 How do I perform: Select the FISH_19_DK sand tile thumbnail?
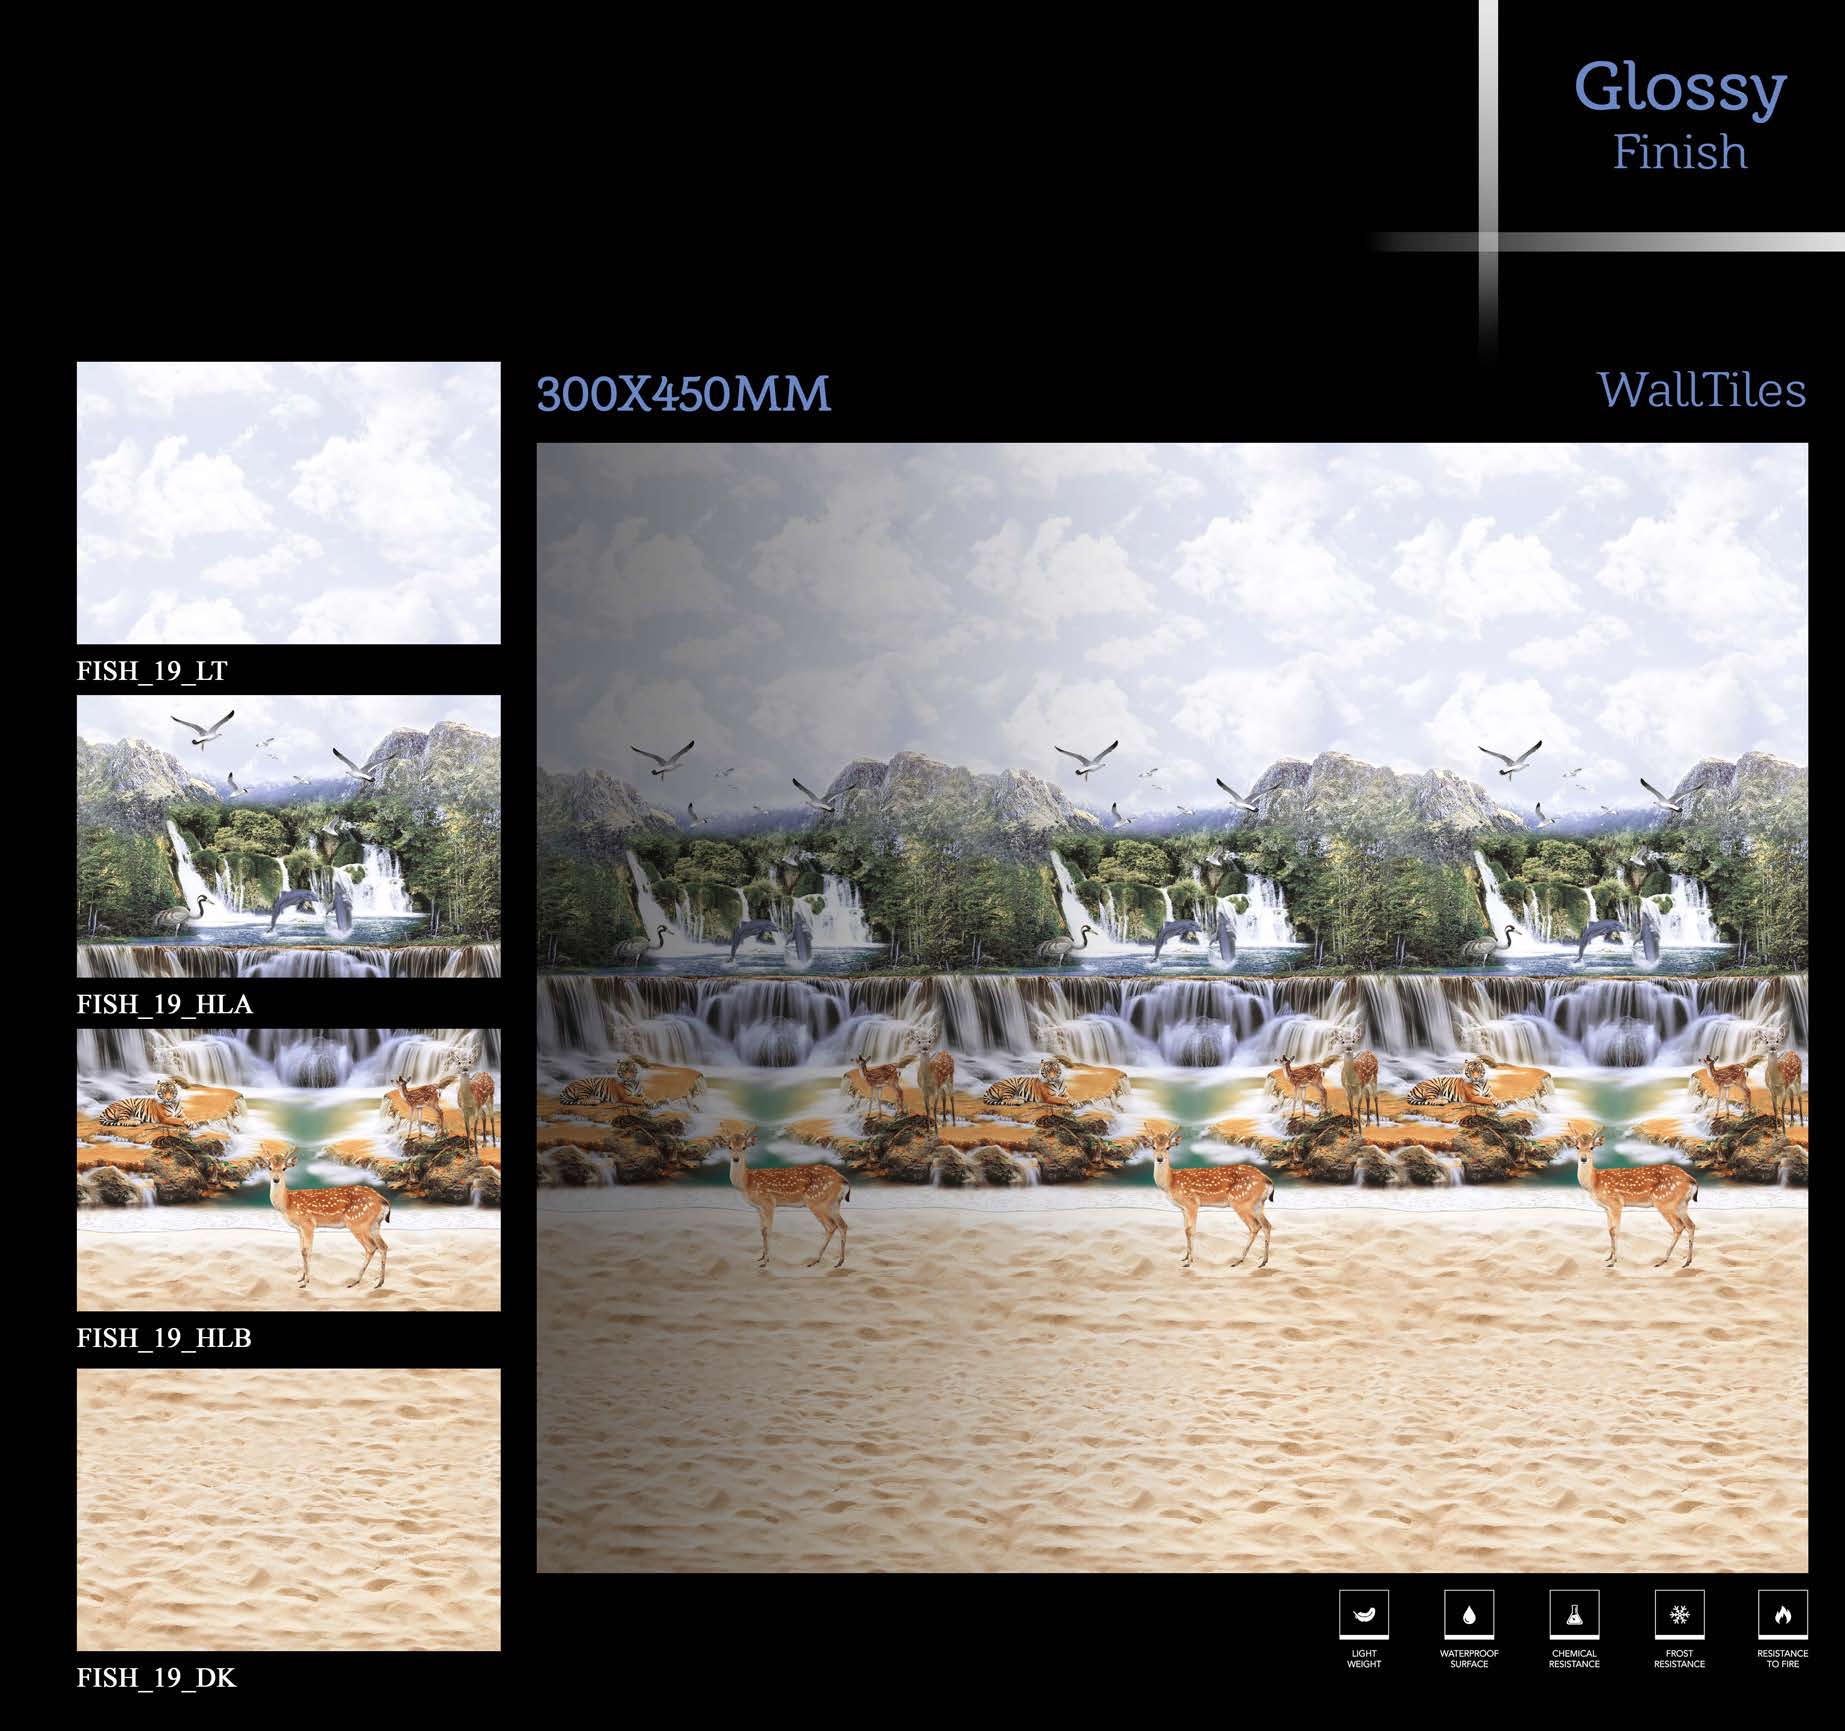point(289,1509)
